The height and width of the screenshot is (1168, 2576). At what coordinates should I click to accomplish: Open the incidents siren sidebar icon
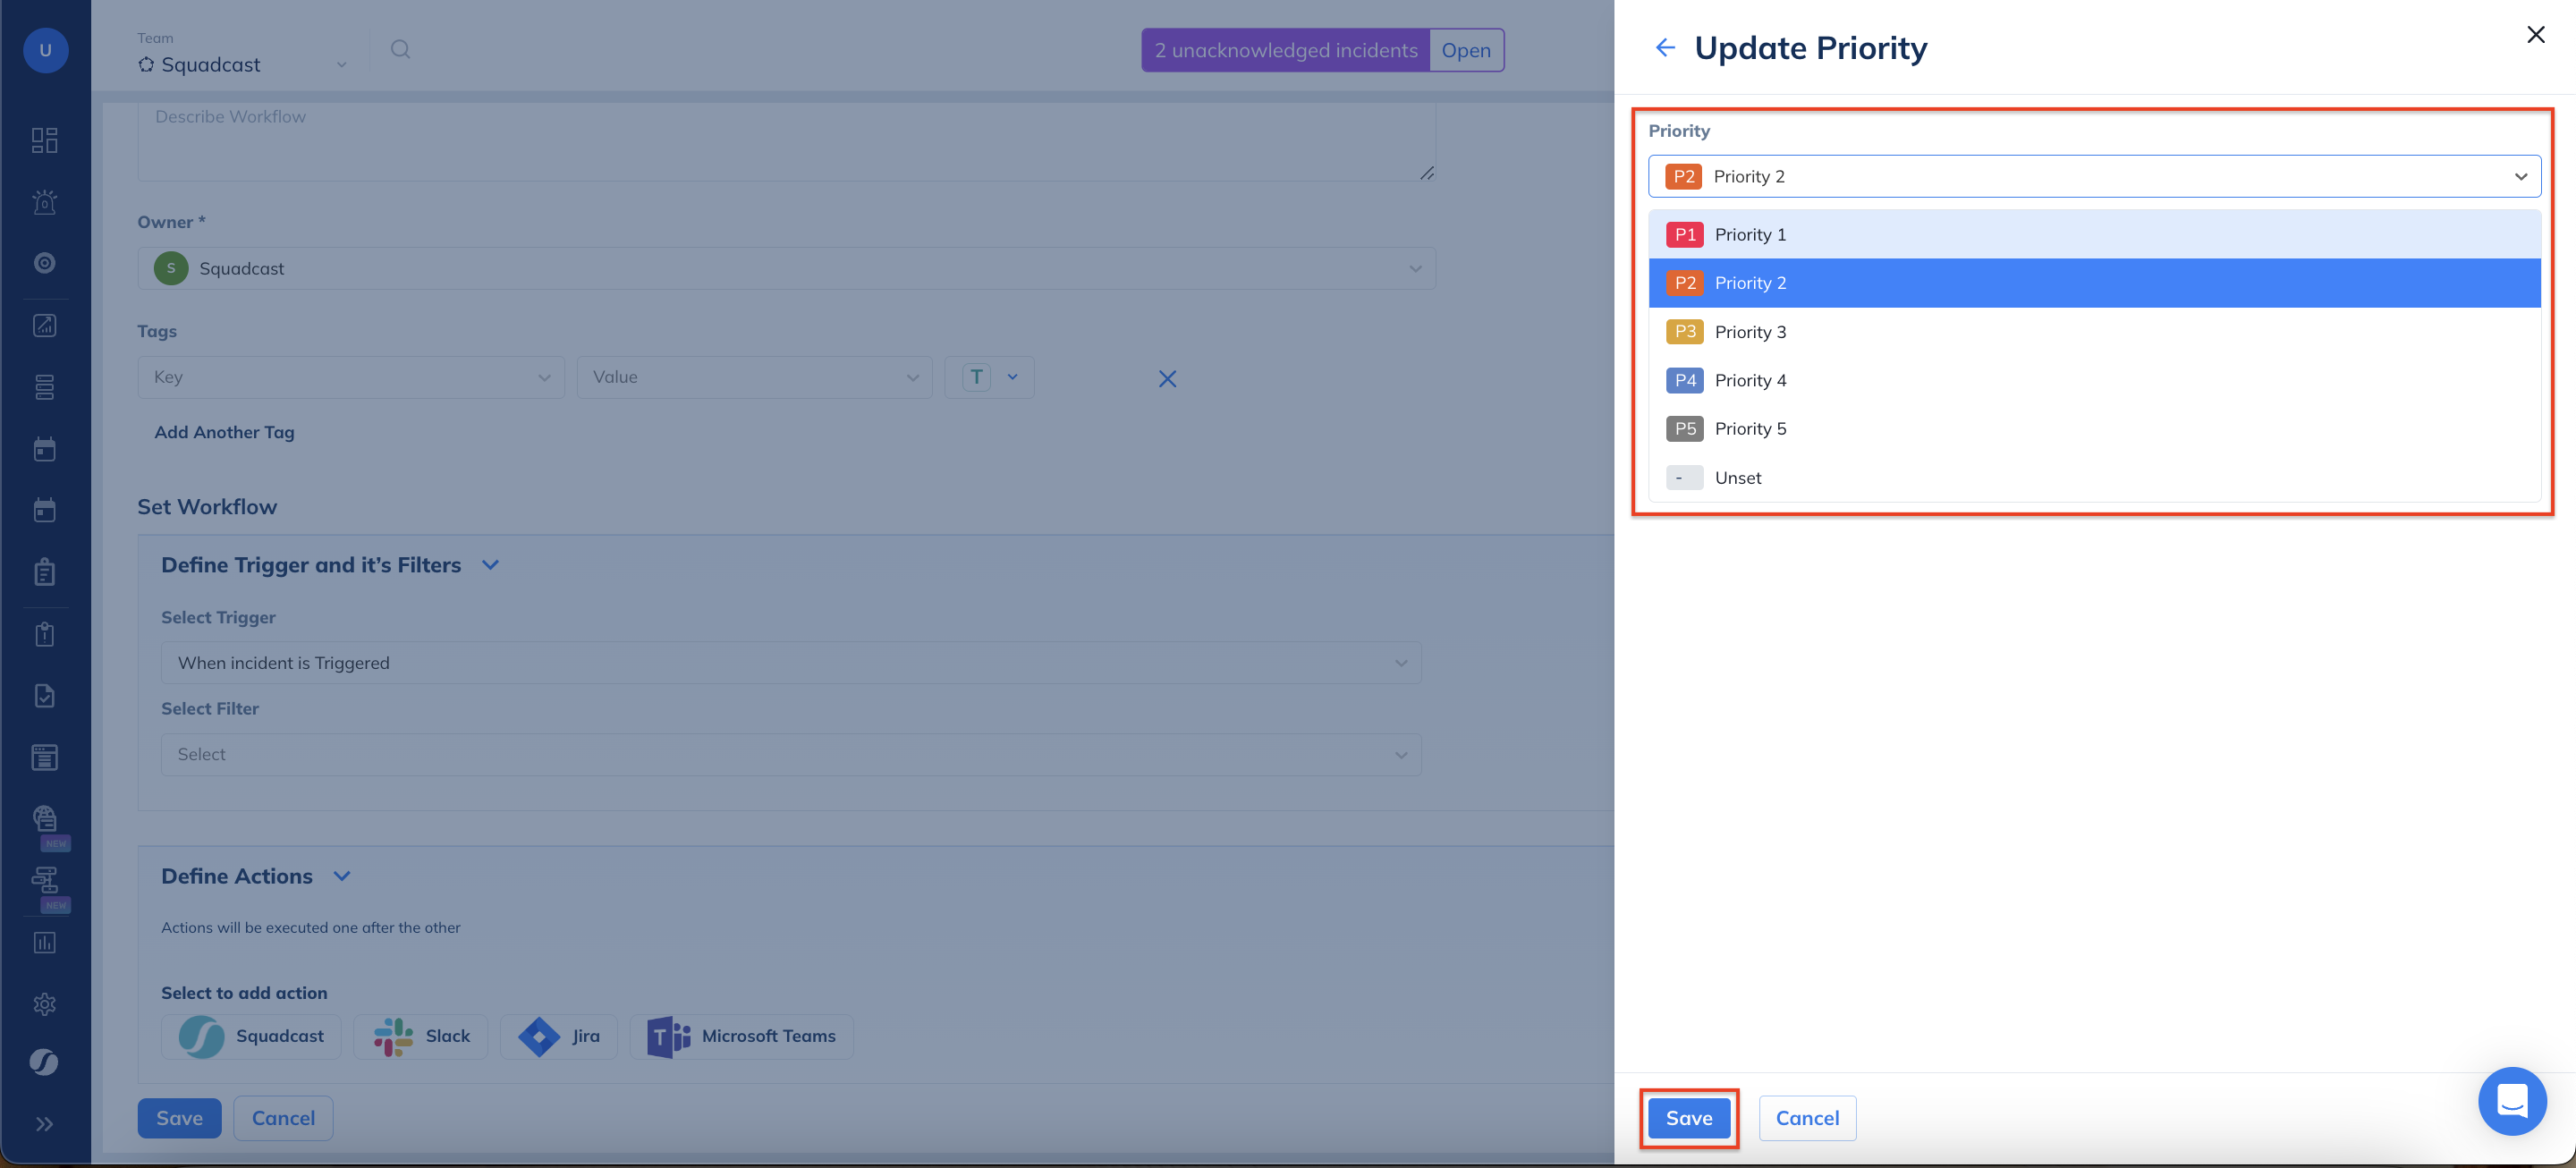pyautogui.click(x=45, y=202)
